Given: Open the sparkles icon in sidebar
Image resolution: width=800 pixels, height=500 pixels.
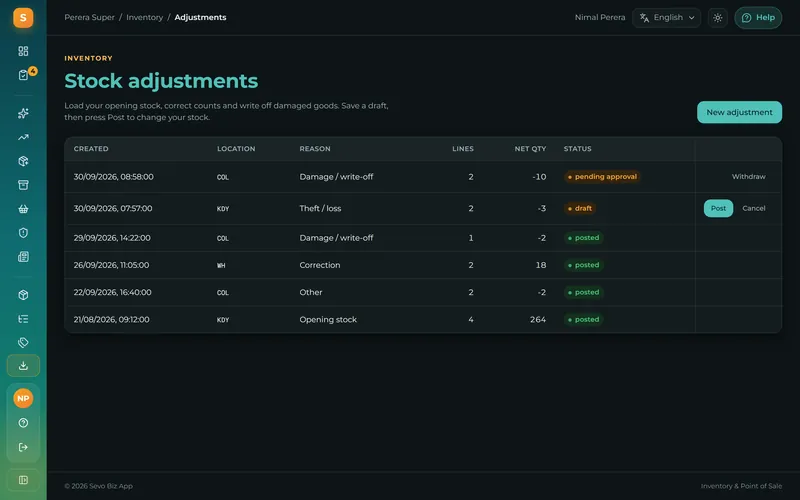Looking at the screenshot, I should 23,113.
